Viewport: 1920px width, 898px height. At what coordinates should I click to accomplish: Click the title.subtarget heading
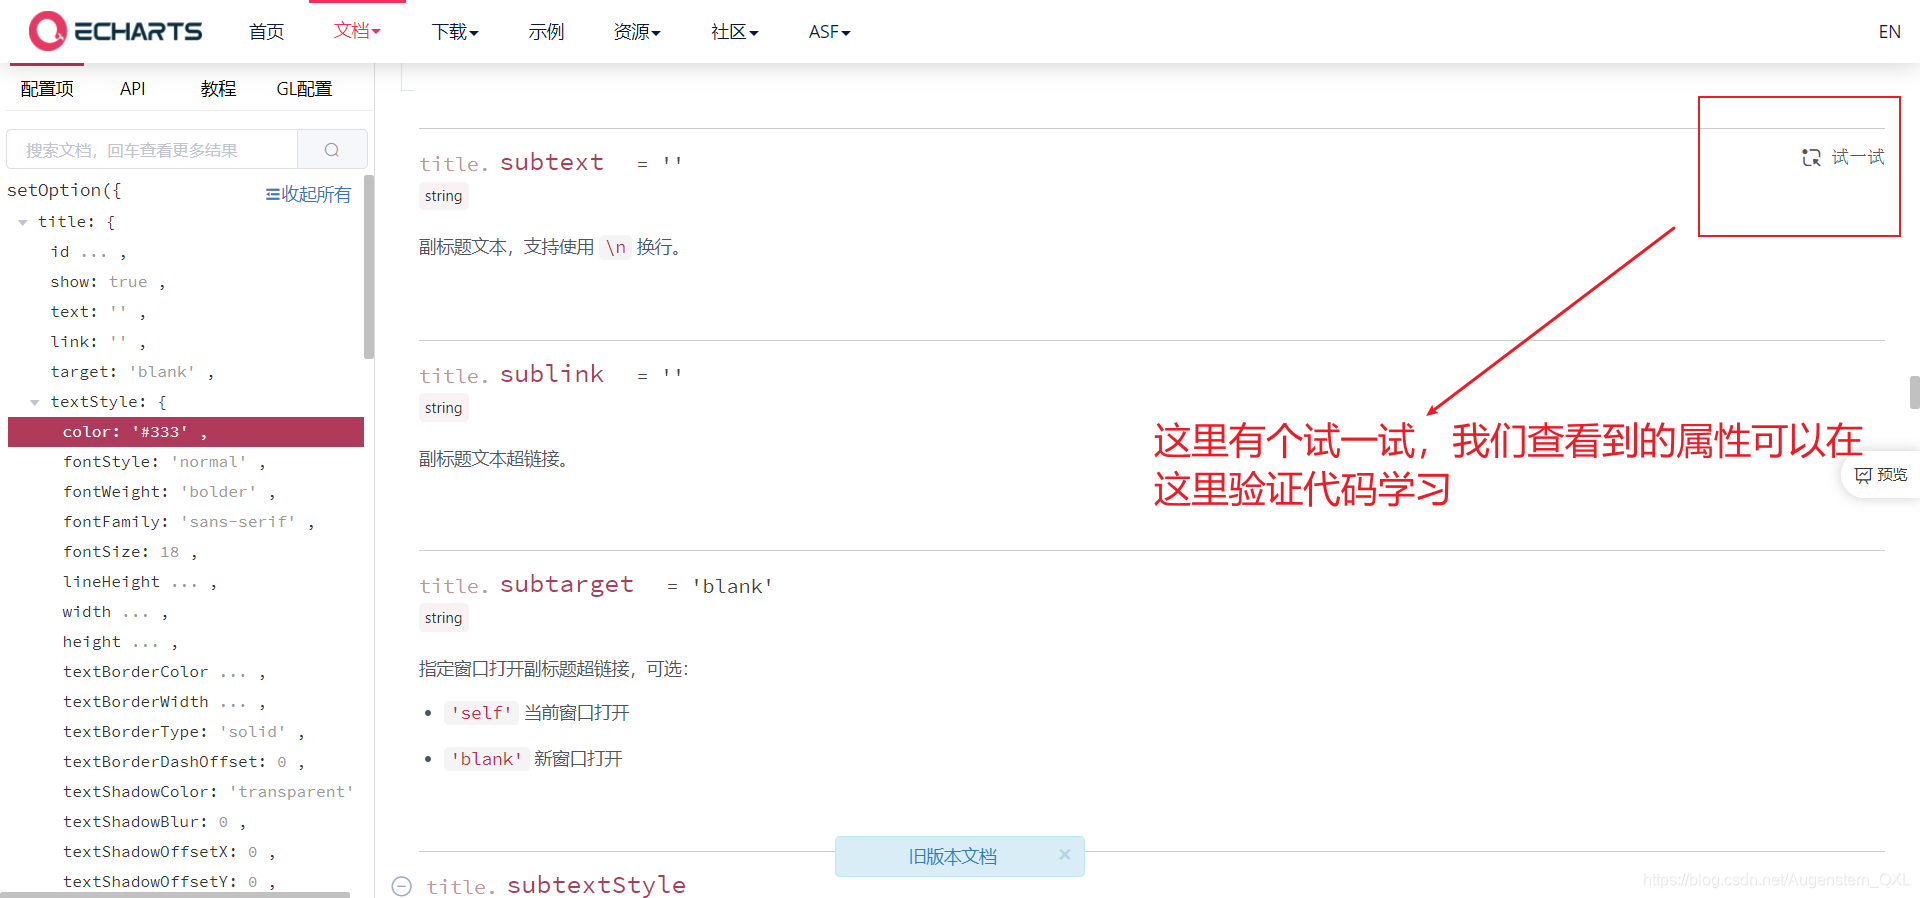tap(526, 585)
